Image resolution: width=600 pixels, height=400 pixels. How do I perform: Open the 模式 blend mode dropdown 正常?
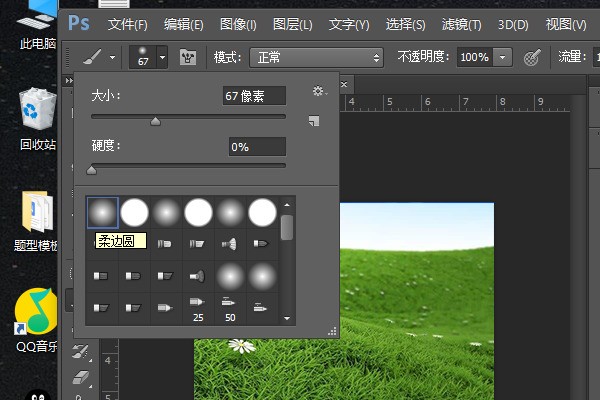click(316, 57)
